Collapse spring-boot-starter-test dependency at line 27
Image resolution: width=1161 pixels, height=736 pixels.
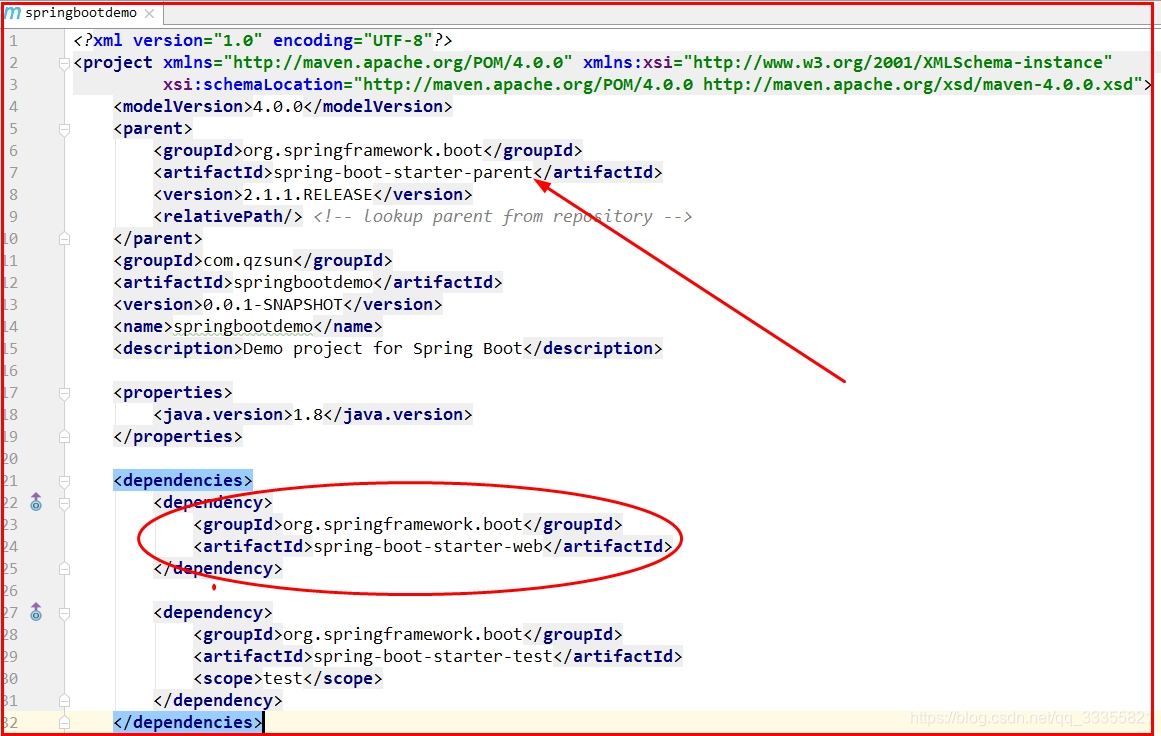click(x=64, y=613)
